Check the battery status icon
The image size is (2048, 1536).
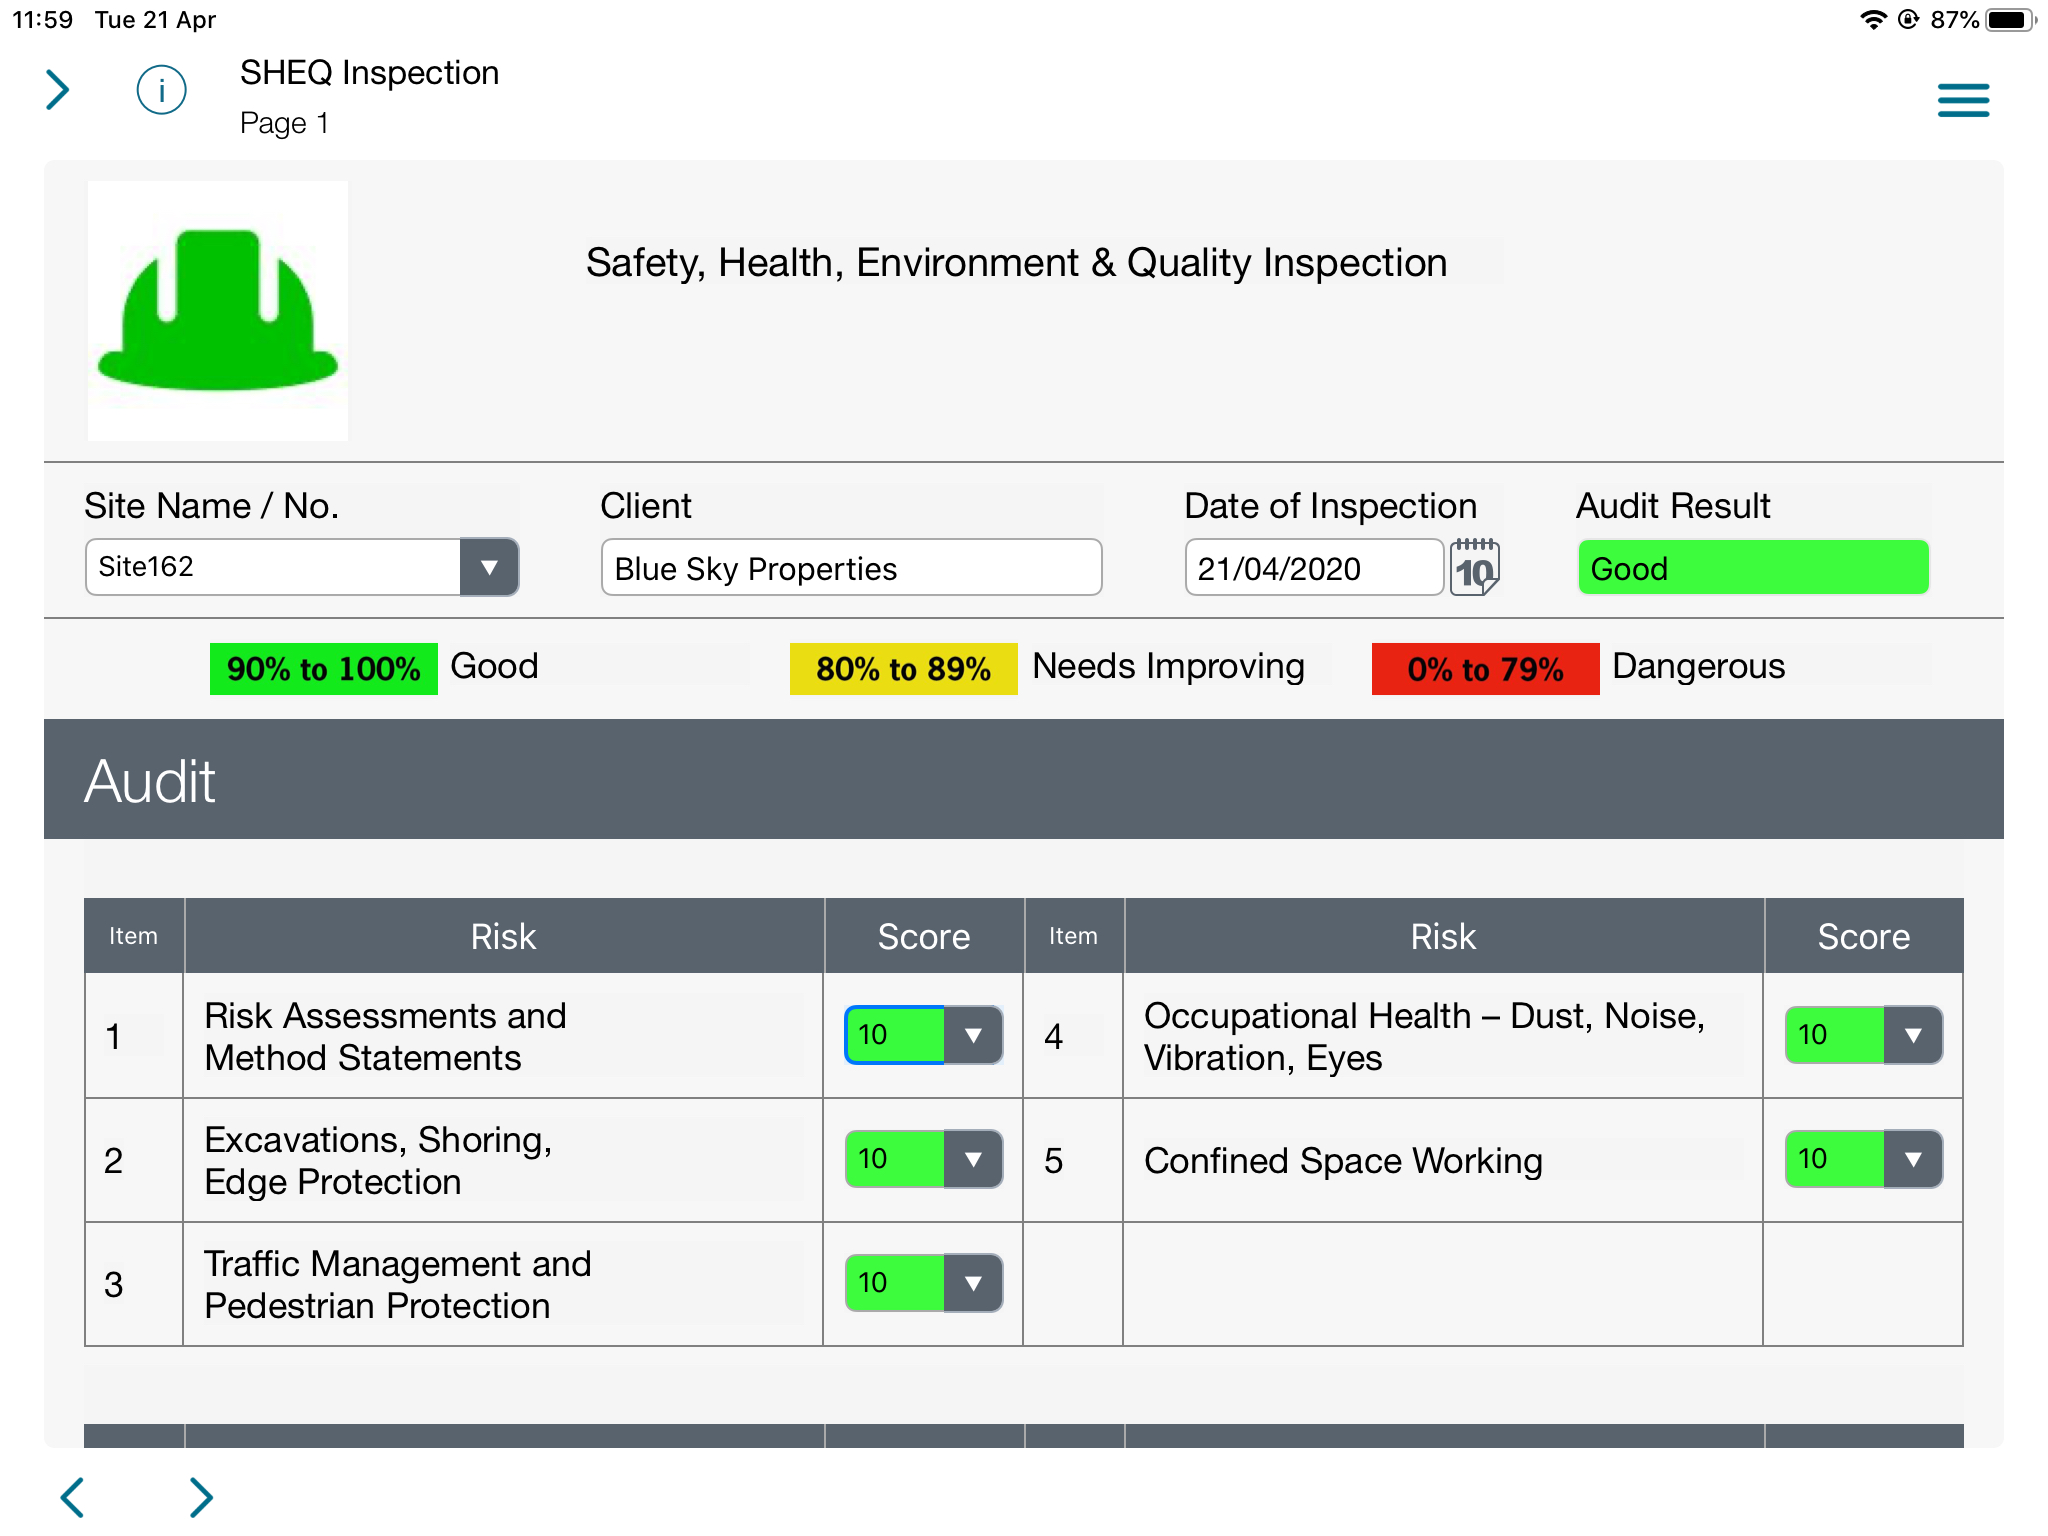click(2010, 20)
